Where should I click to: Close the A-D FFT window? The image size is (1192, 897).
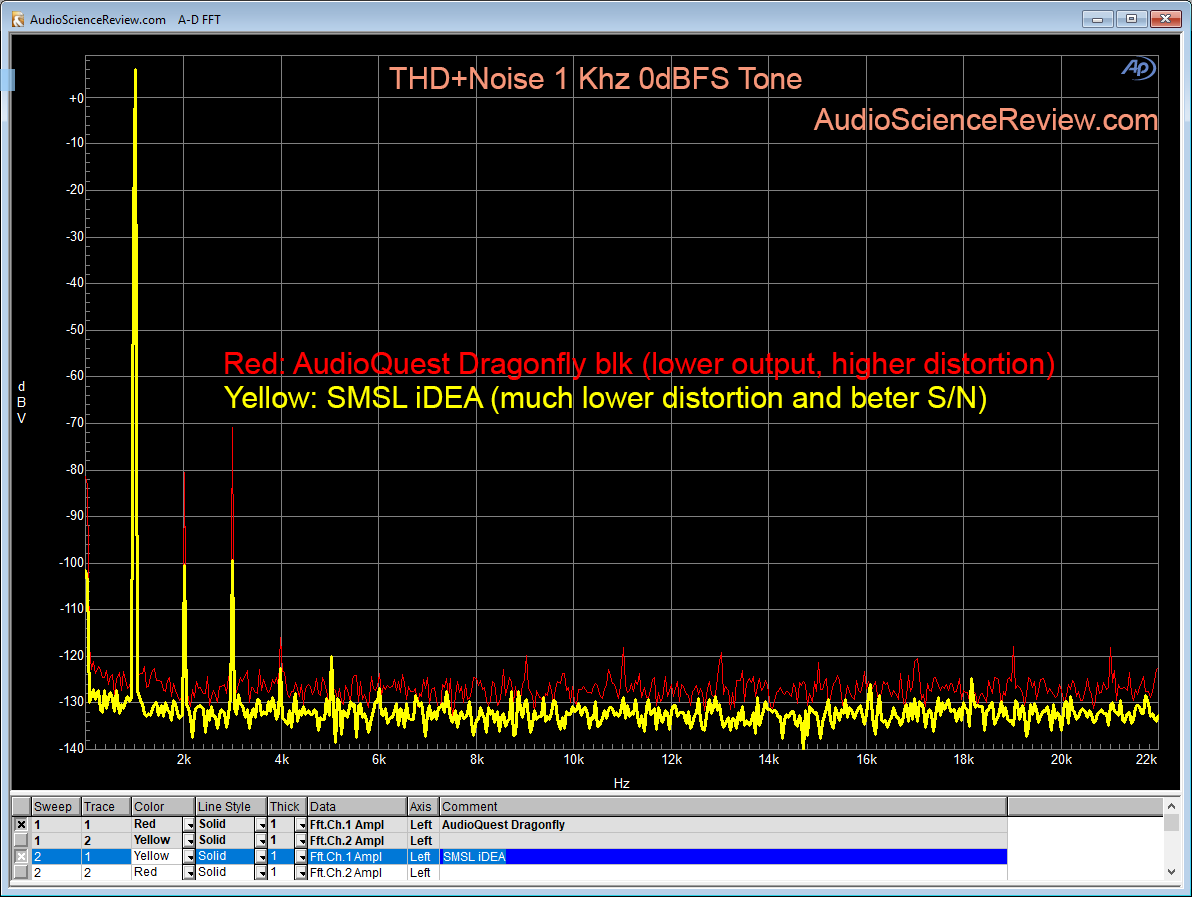point(1165,19)
